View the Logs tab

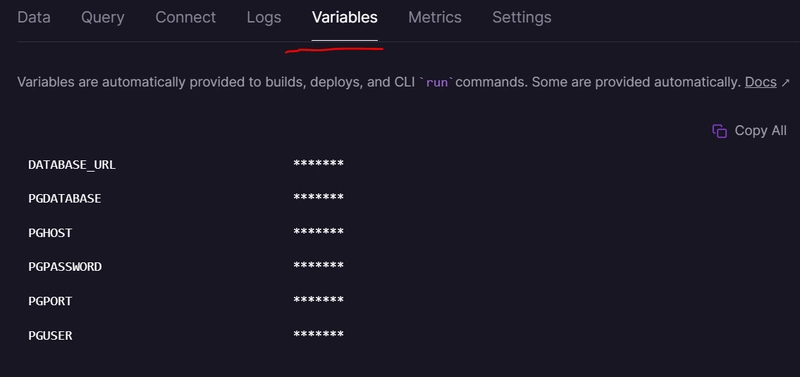tap(264, 17)
